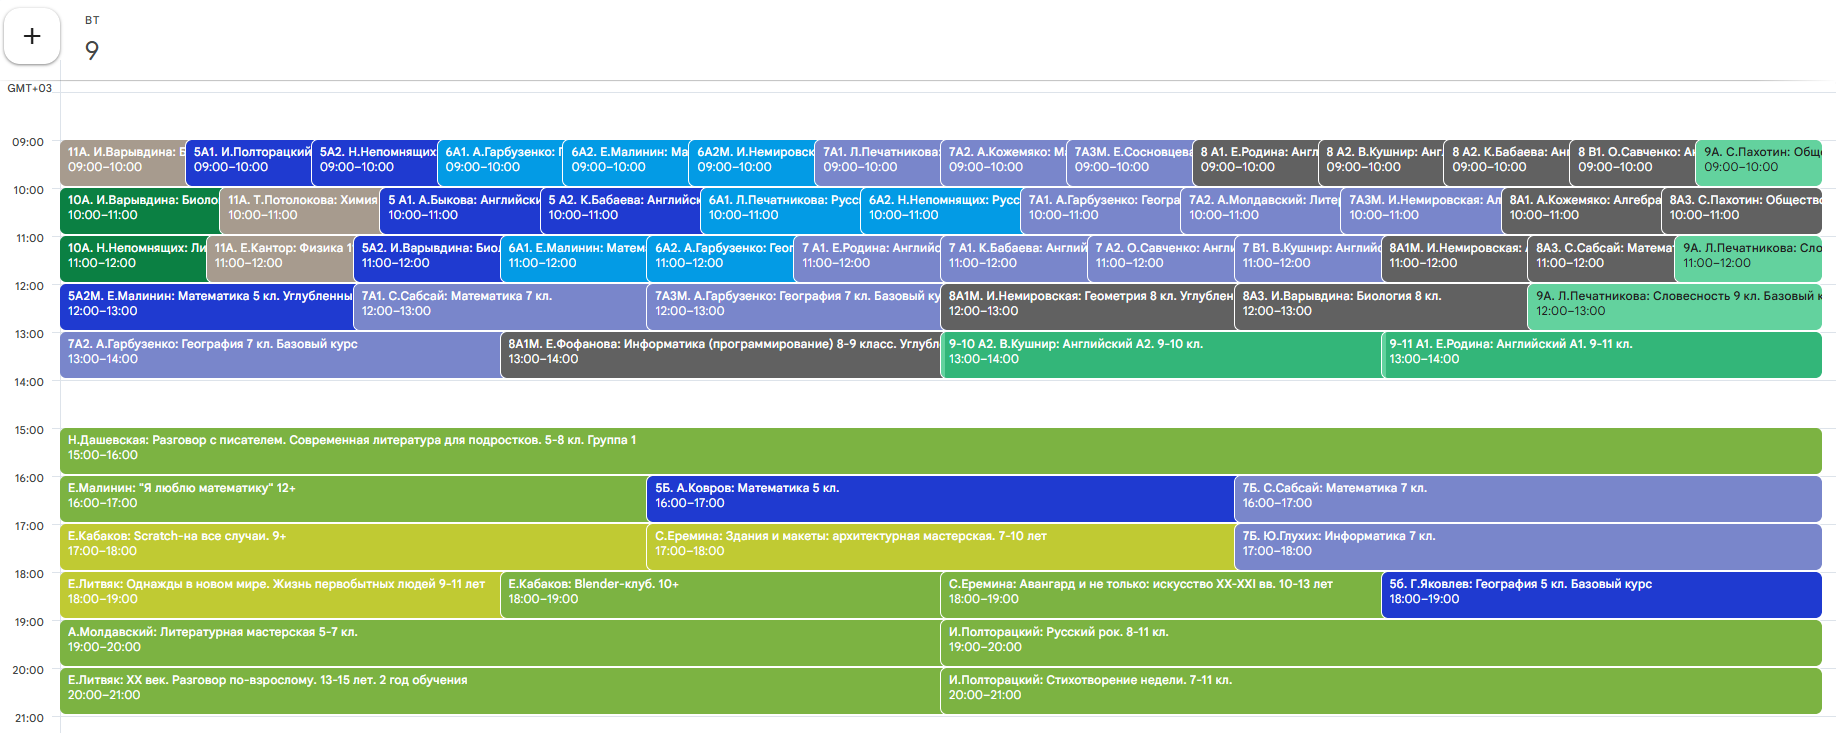This screenshot has width=1836, height=733.
Task: Open 8А3 И.Варывдина Биология 12:00 event
Action: (1380, 306)
